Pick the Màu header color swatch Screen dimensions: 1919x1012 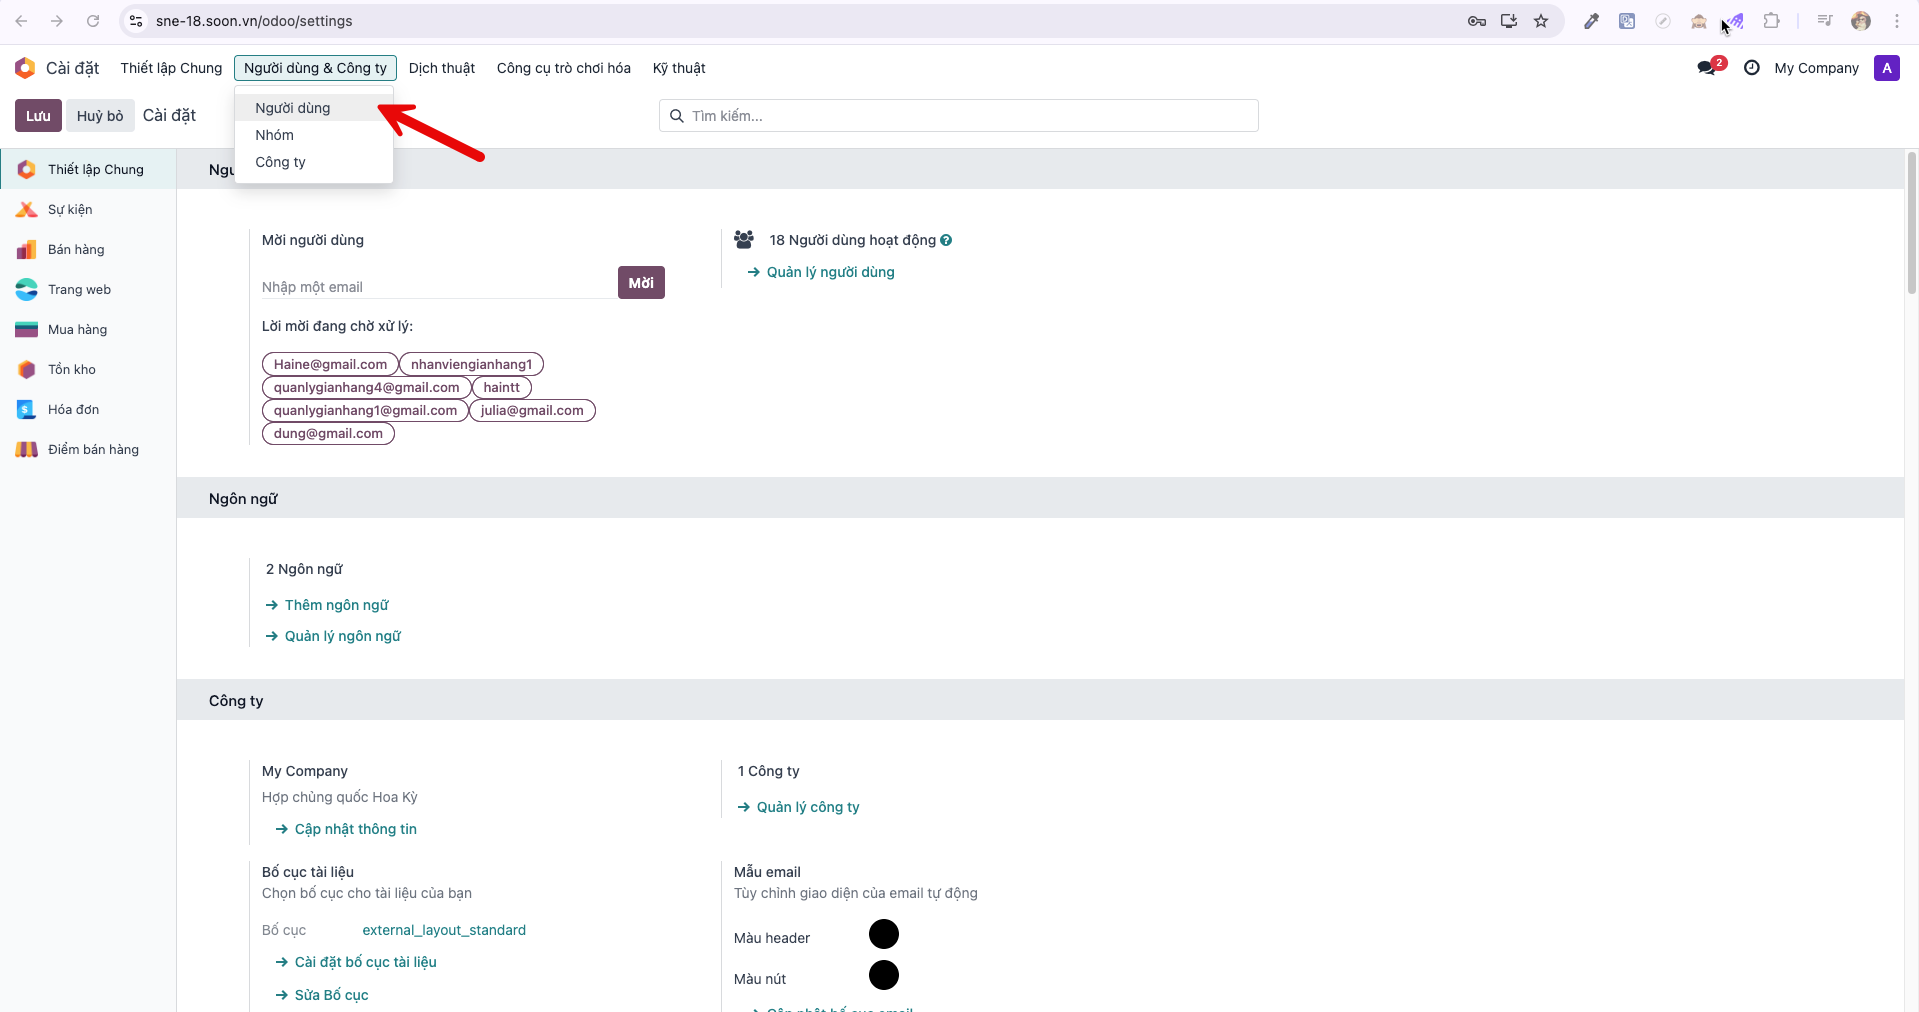coord(884,934)
